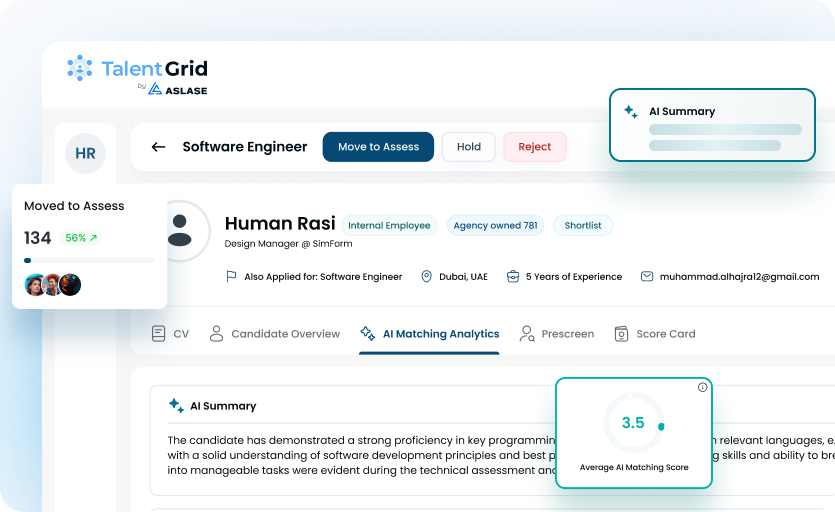Click the 134 count value
The height and width of the screenshot is (512, 835).
37,238
